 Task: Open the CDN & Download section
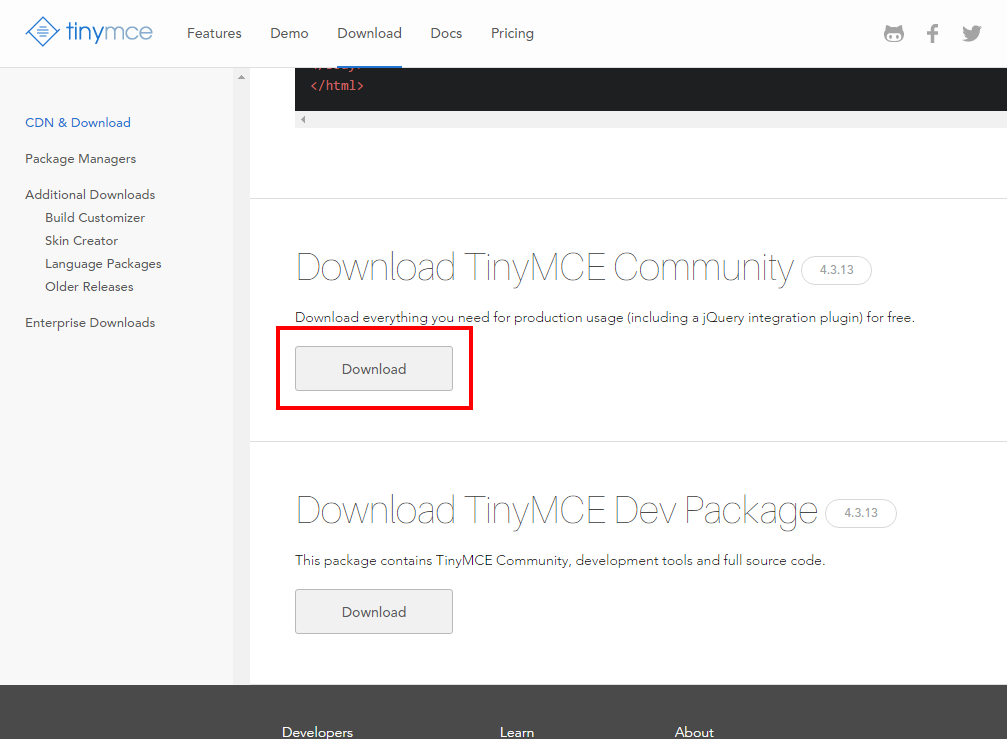pyautogui.click(x=77, y=122)
